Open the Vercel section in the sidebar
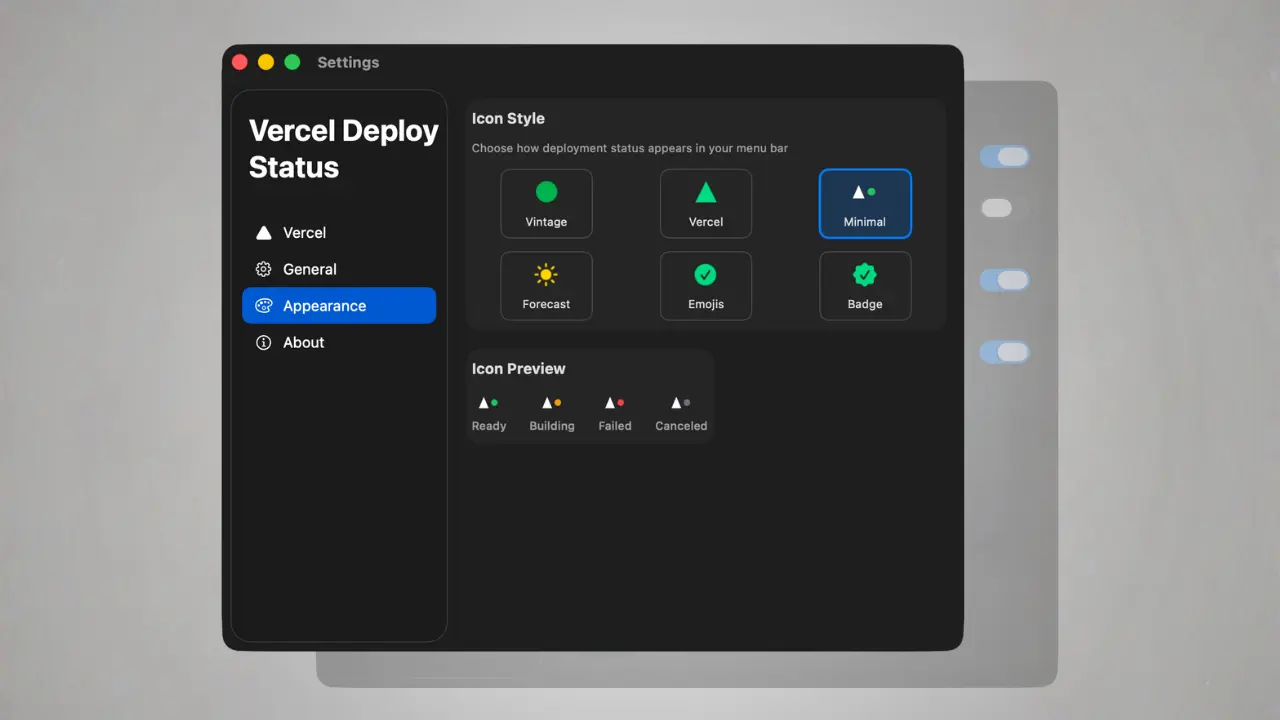 click(304, 232)
